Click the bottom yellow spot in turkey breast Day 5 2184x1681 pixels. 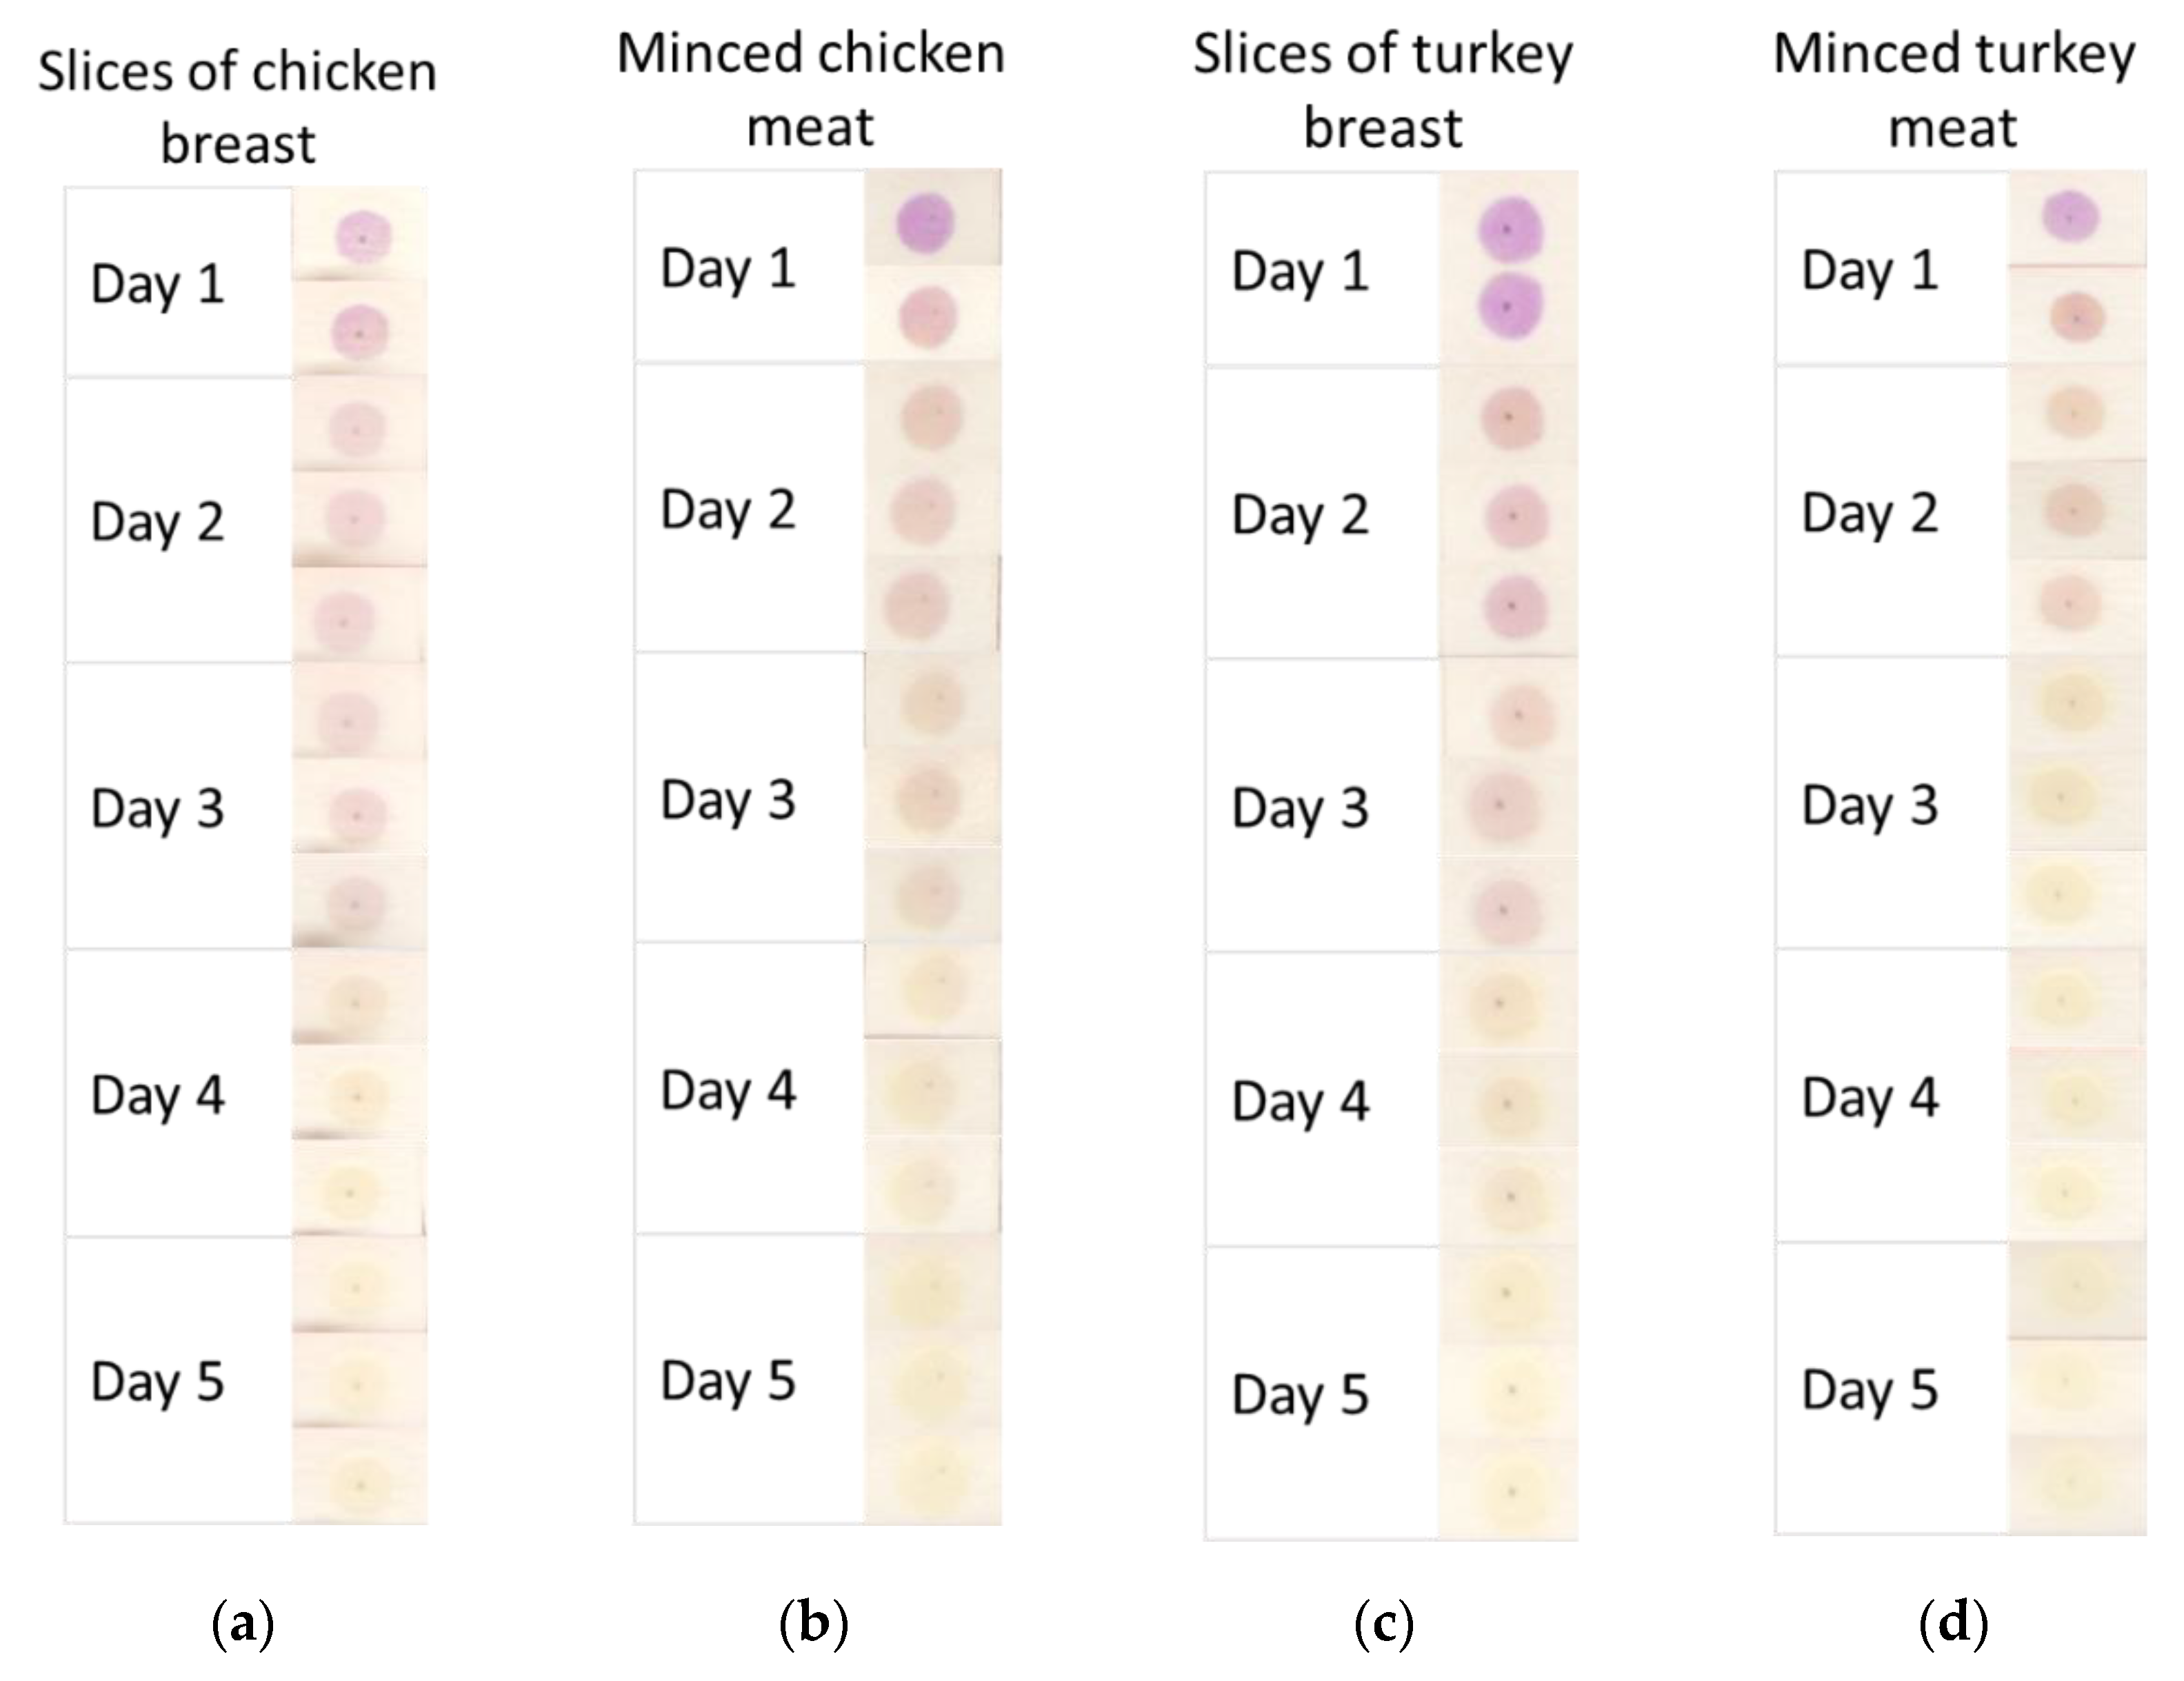tap(1511, 1491)
